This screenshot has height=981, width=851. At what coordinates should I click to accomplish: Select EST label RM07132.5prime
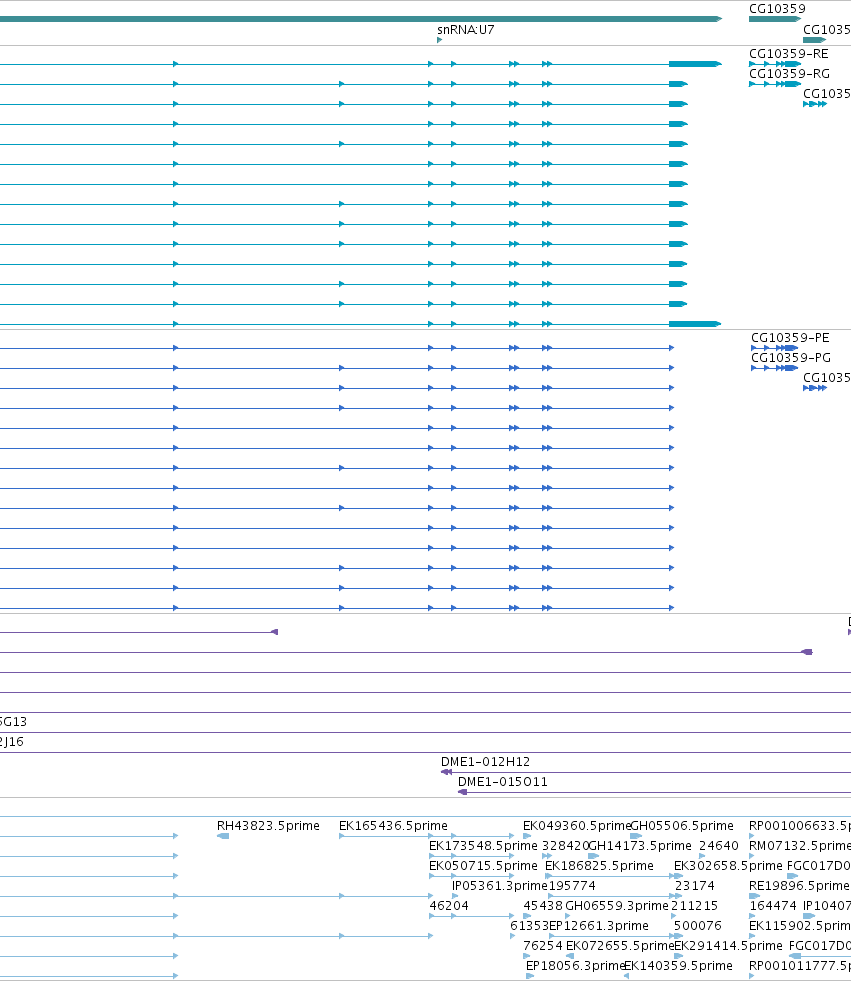800,846
